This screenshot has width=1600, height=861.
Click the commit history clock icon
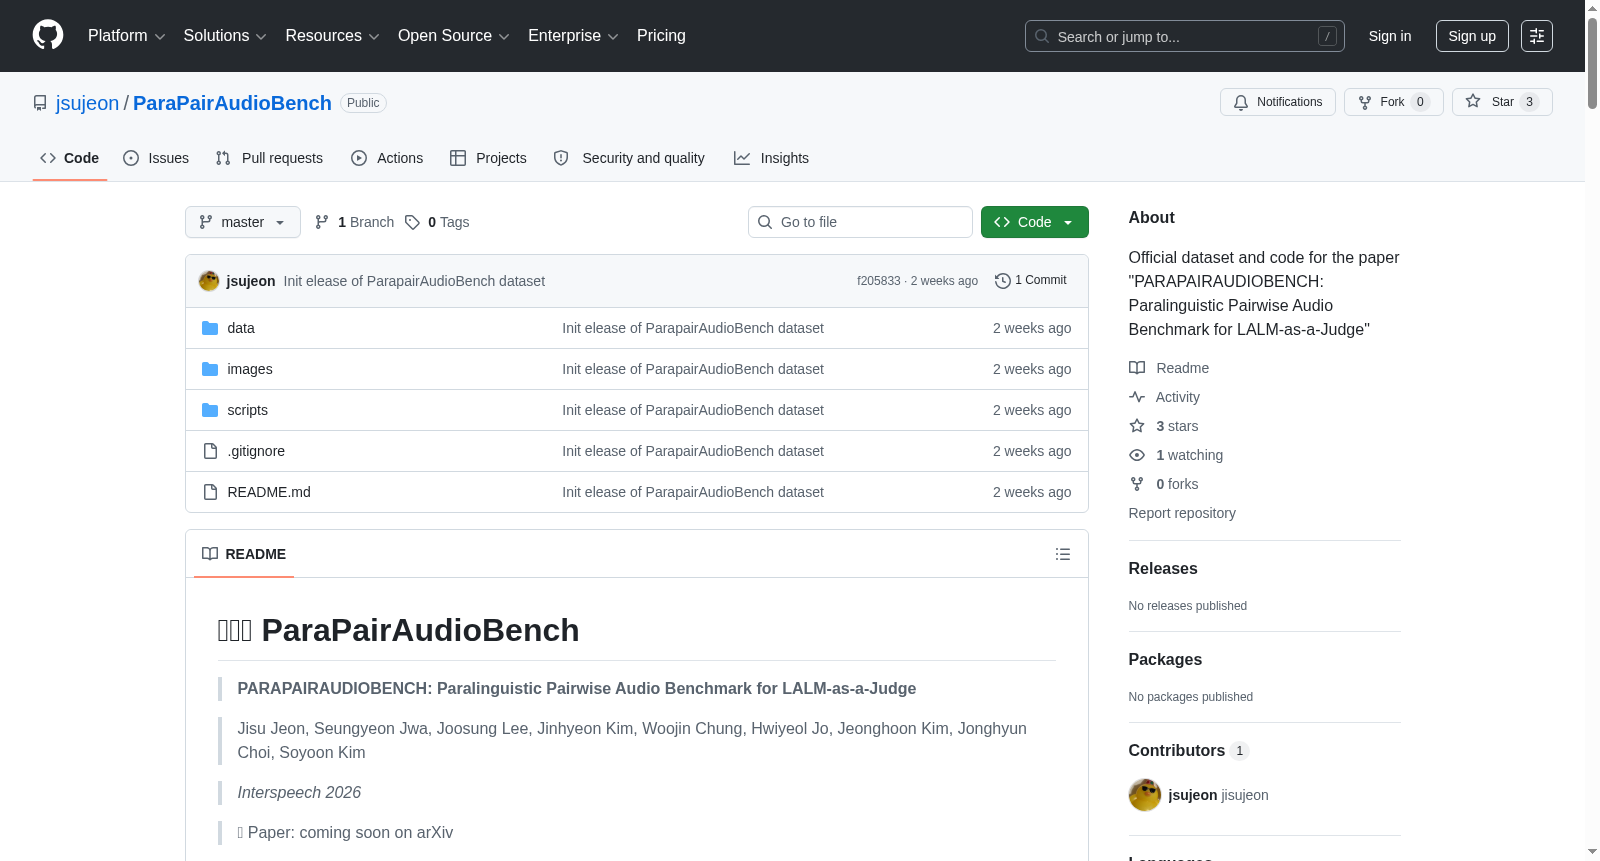tap(1003, 281)
